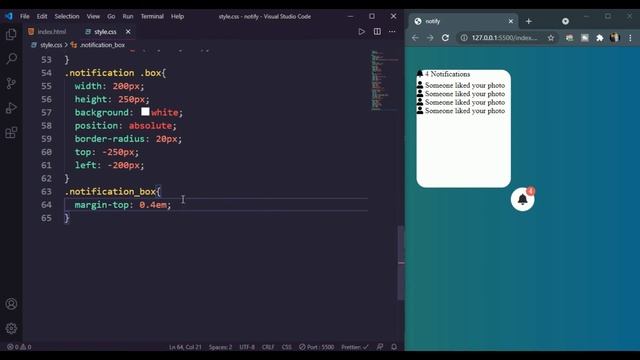Open the Go menu
640x360 pixels.
point(111,16)
